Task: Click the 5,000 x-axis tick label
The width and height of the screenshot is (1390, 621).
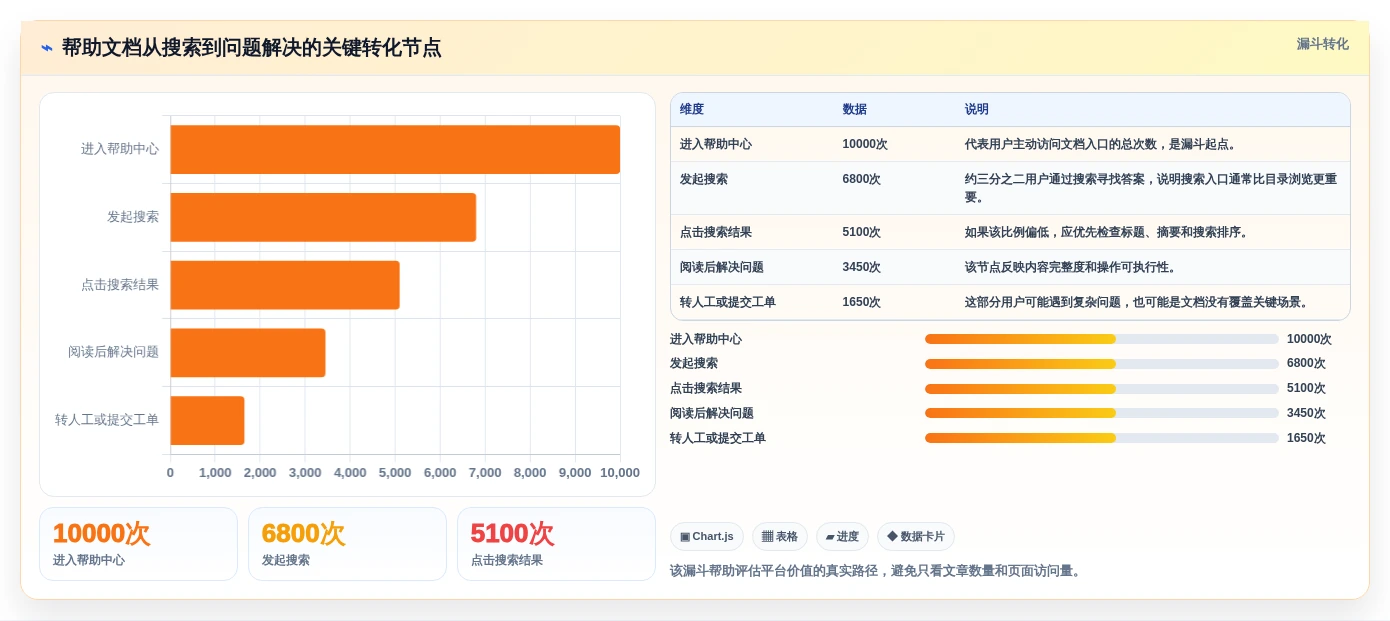Action: click(395, 473)
